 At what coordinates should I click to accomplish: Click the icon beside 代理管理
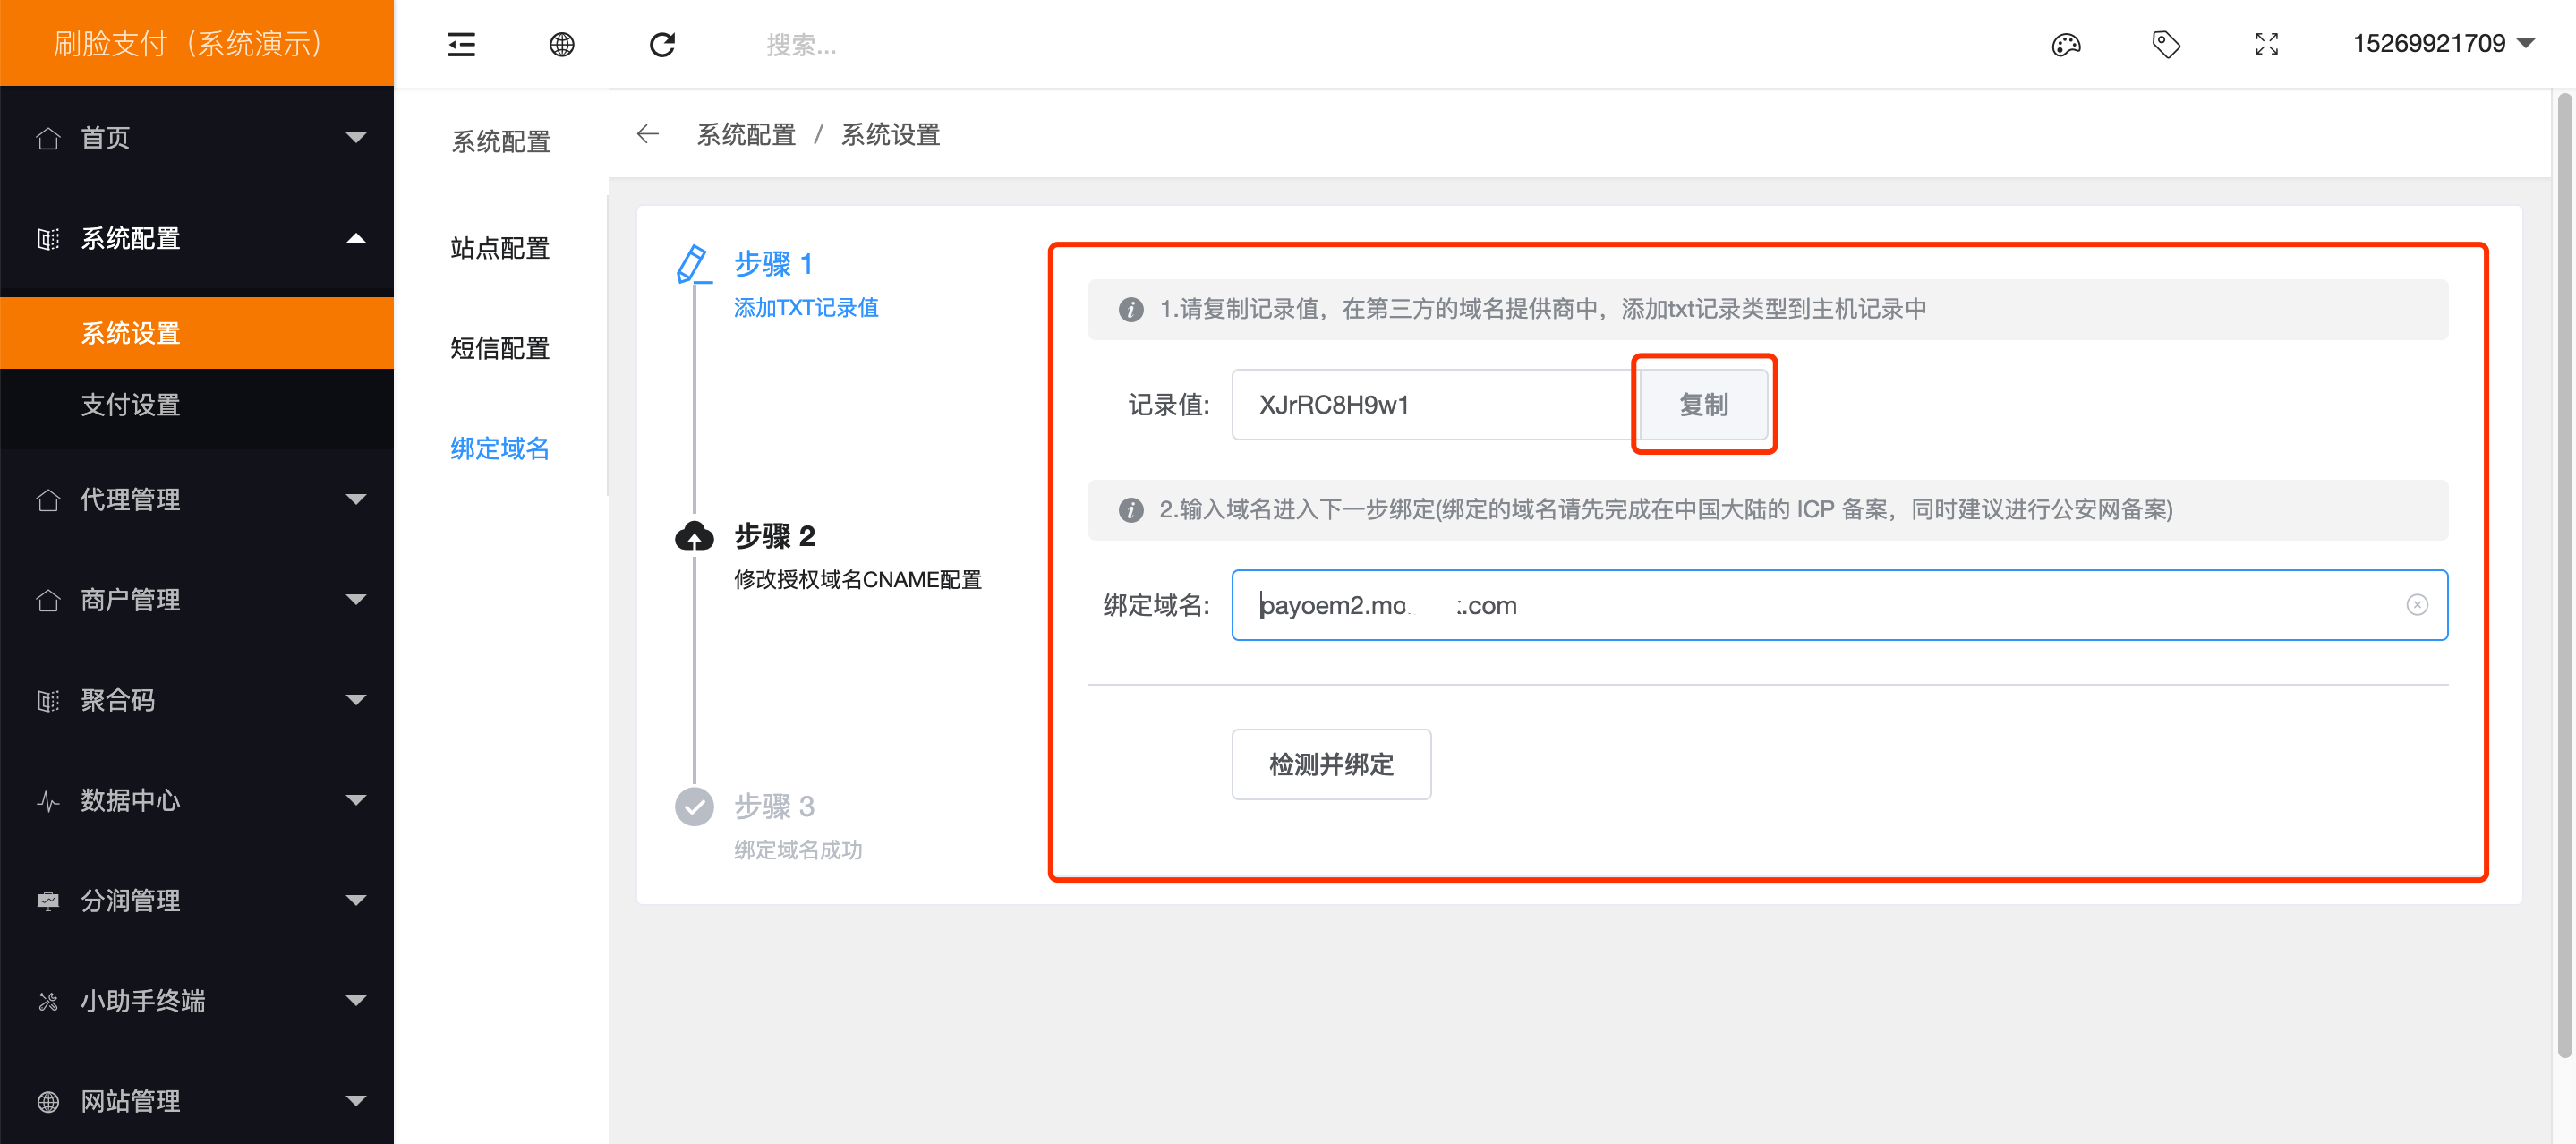[x=48, y=500]
